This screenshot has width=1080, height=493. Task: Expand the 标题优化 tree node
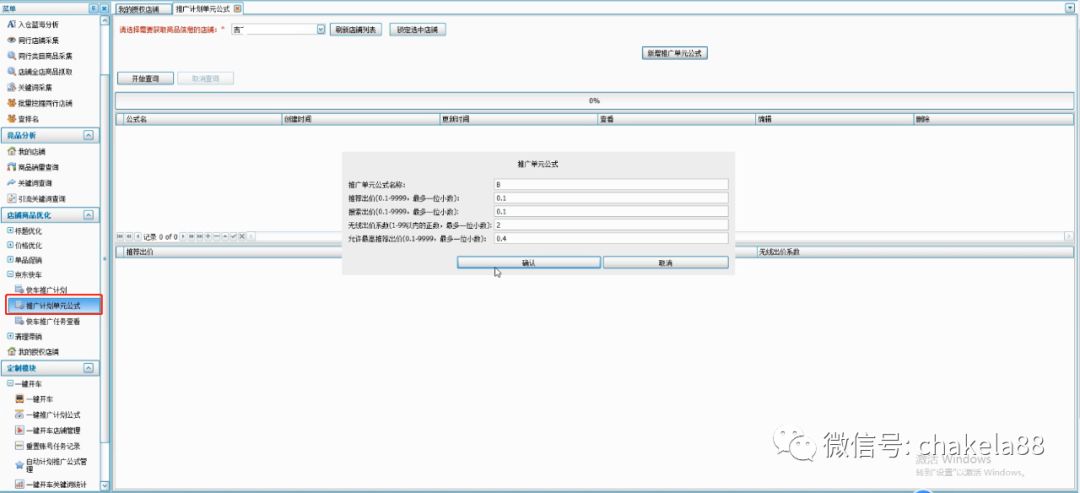coord(10,231)
